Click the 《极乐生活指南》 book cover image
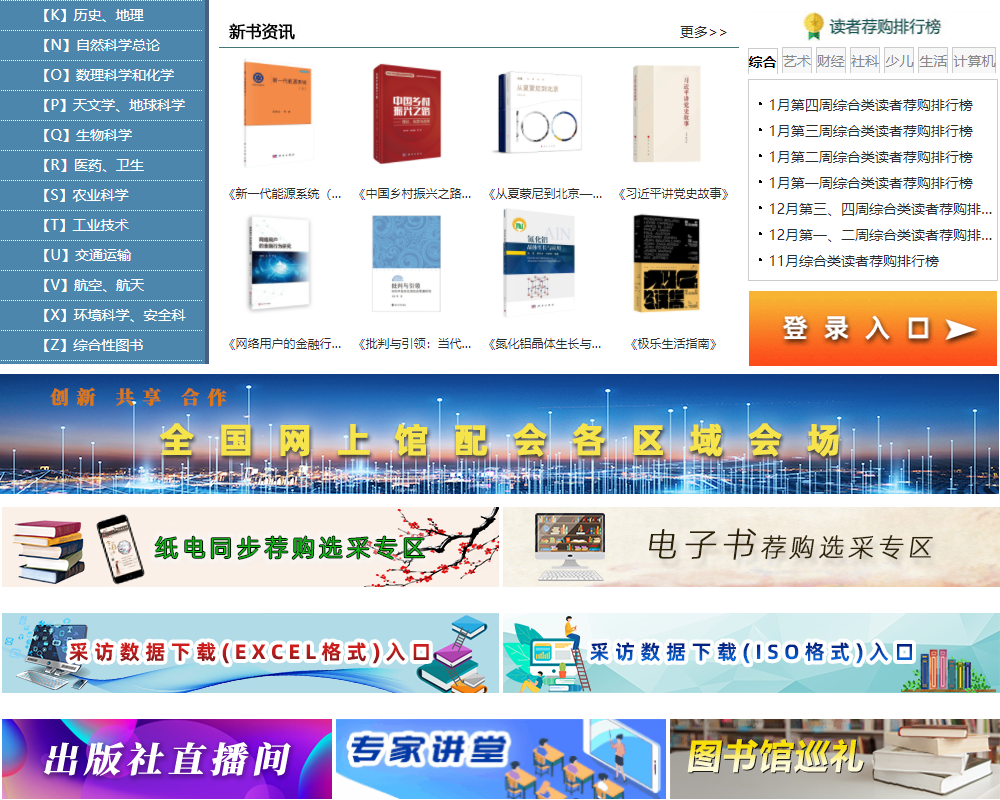The height and width of the screenshot is (800, 1000). pos(666,263)
